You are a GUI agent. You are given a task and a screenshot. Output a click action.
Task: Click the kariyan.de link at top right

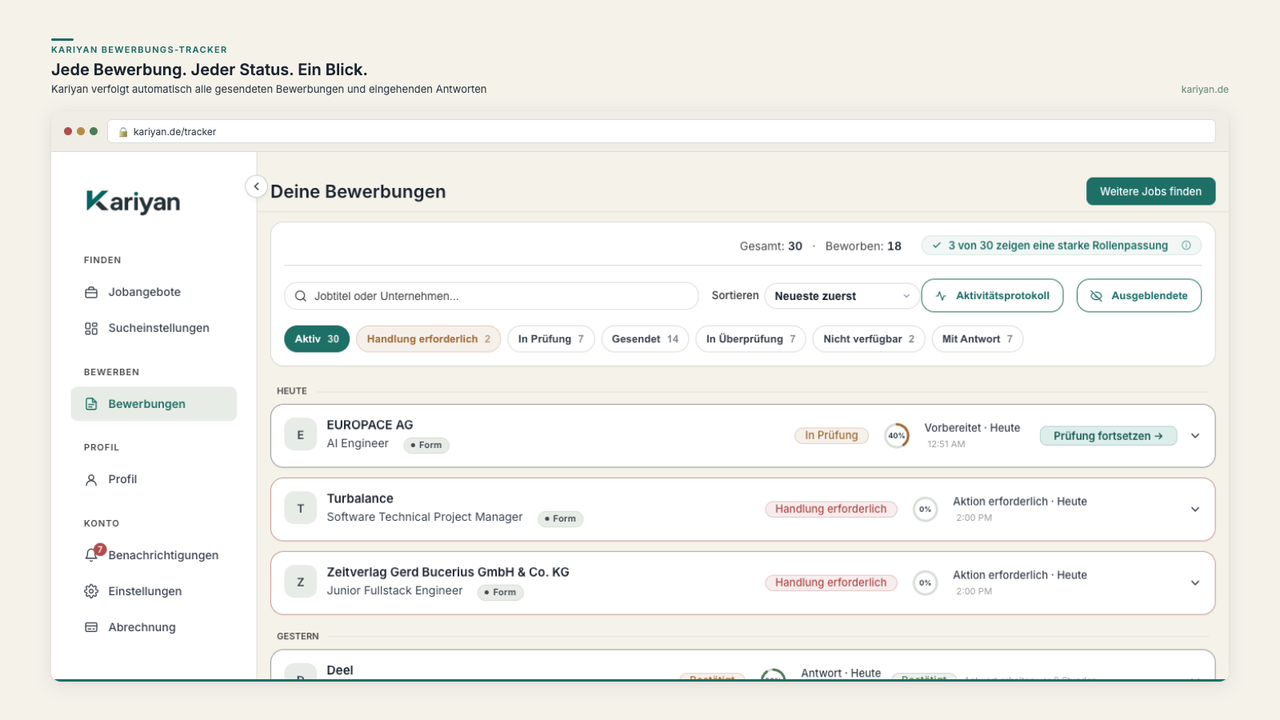pyautogui.click(x=1205, y=89)
